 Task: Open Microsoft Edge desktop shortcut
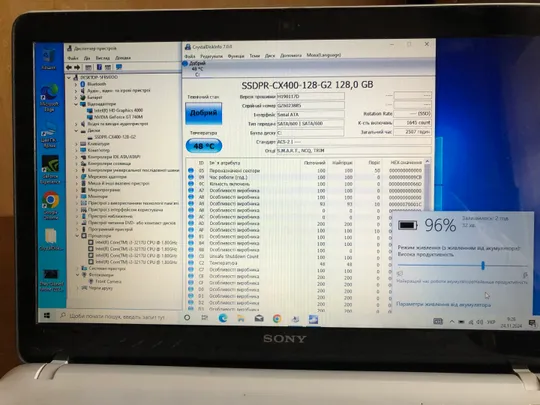tap(50, 98)
